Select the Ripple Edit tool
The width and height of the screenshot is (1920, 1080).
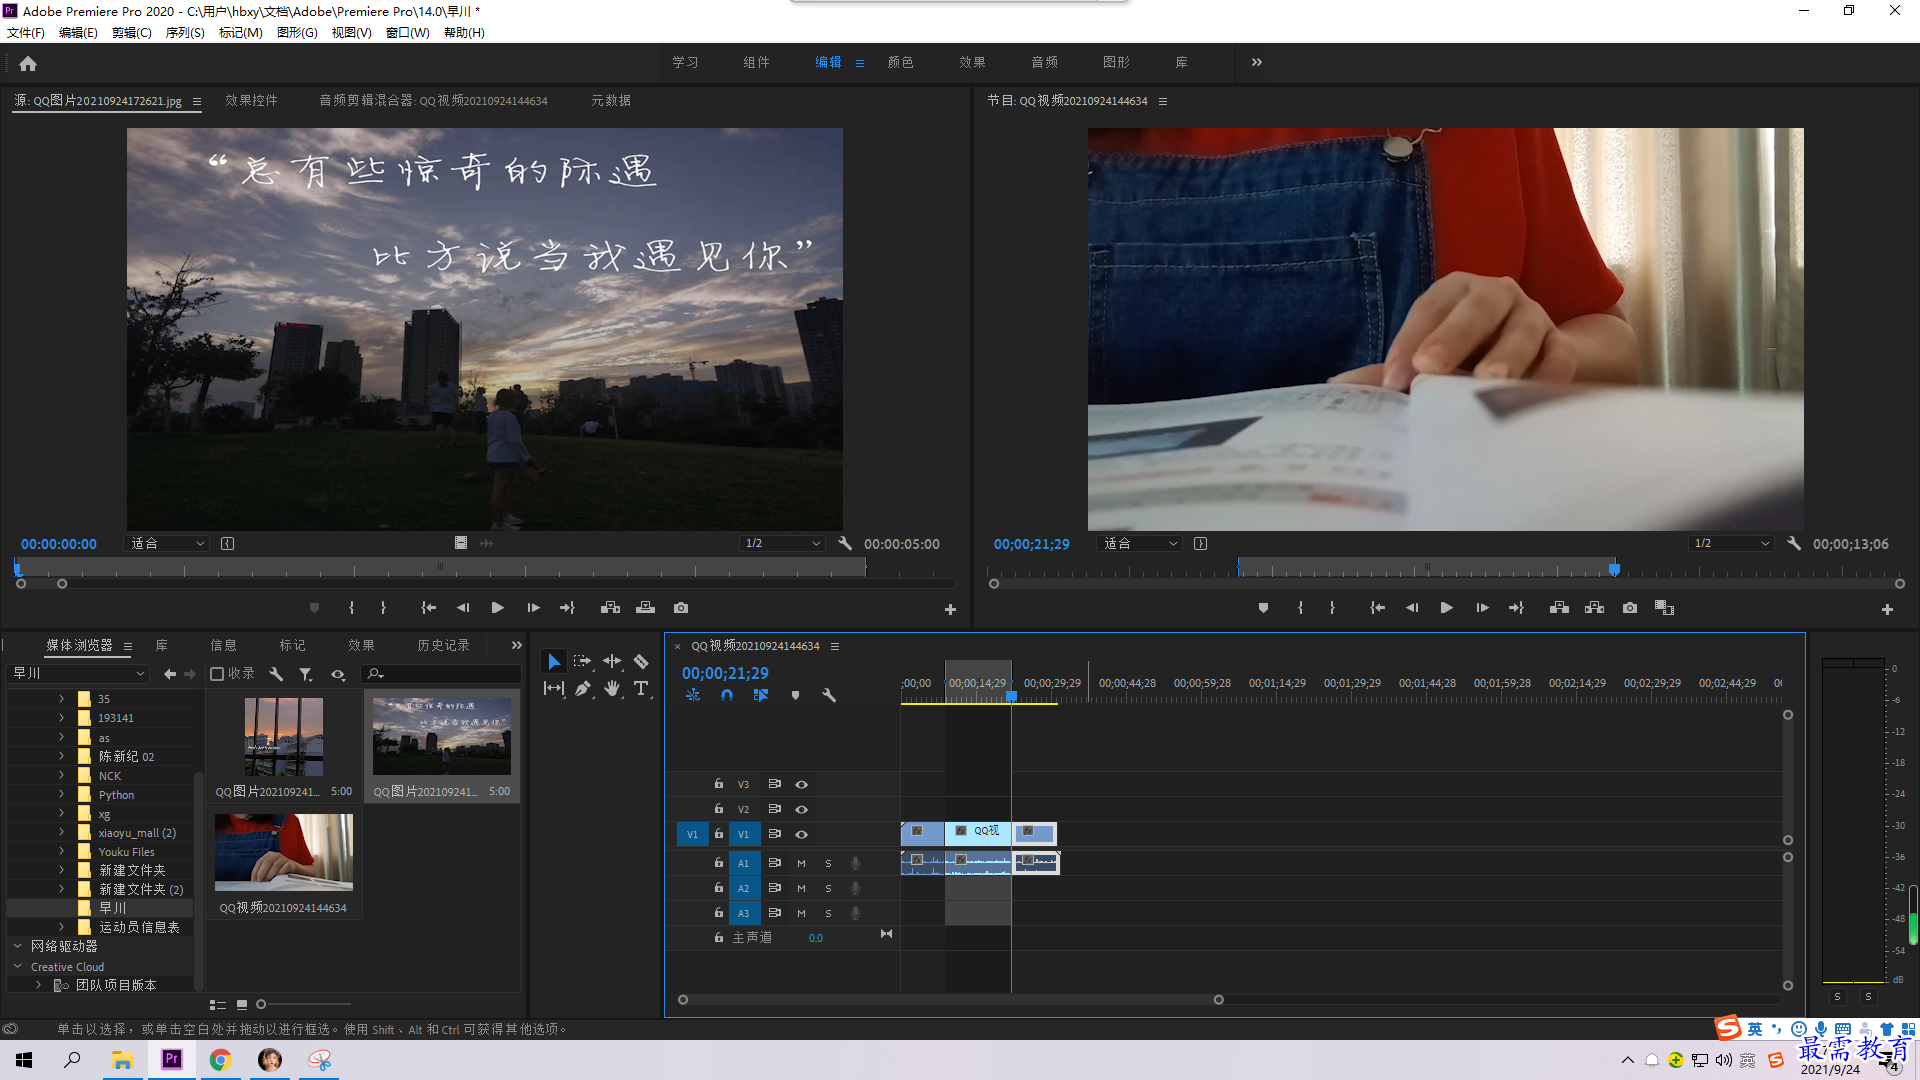click(x=612, y=662)
